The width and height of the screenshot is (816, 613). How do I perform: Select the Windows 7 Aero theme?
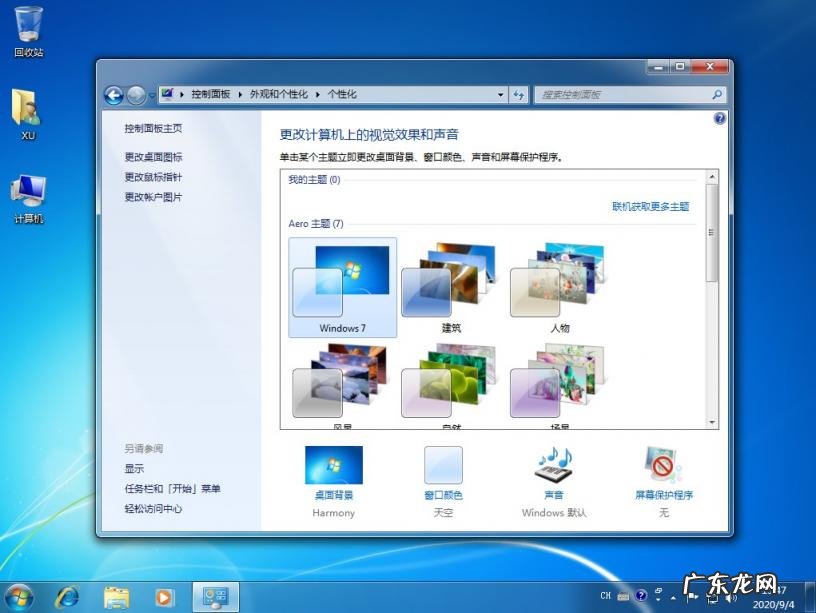click(x=342, y=287)
